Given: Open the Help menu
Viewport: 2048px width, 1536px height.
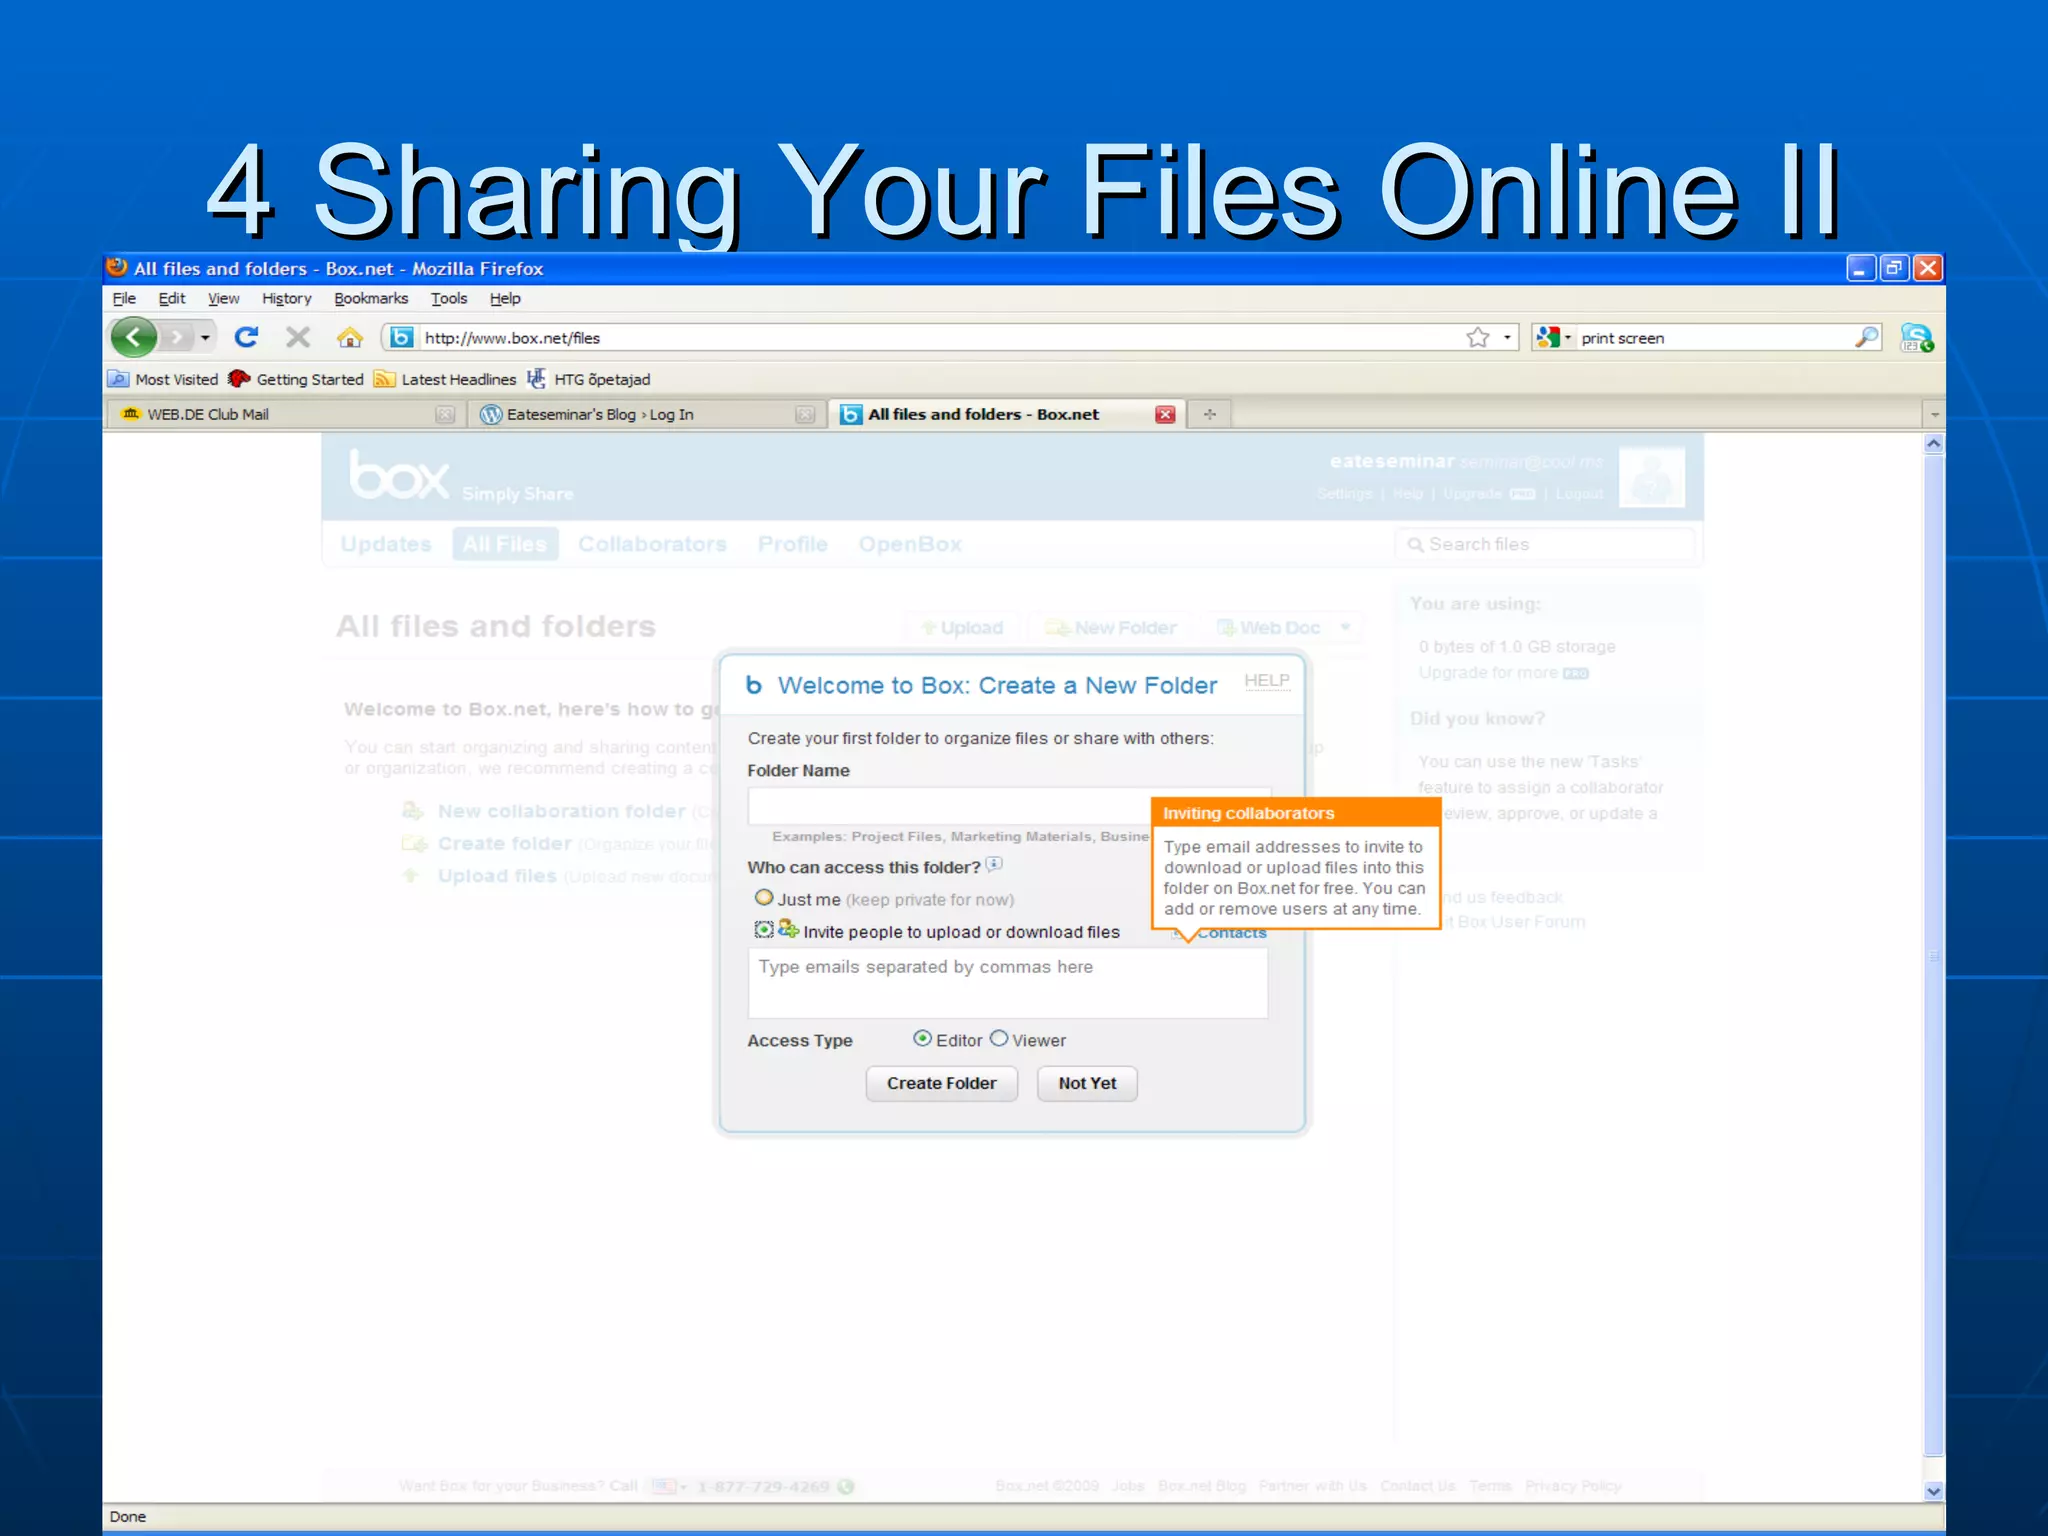Looking at the screenshot, I should (505, 299).
